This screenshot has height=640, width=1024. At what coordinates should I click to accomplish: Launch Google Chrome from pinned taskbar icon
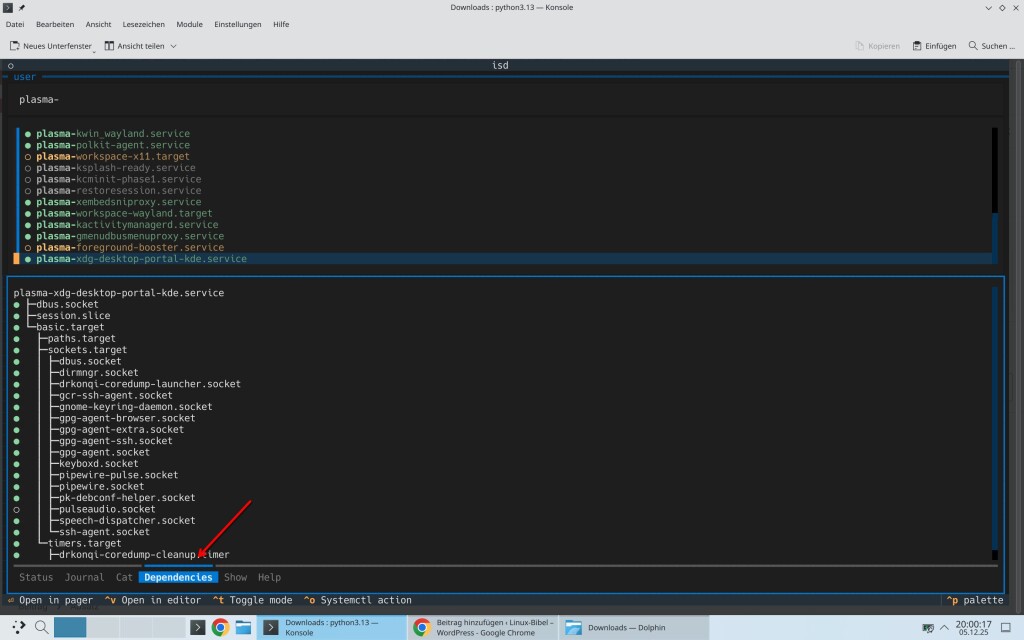(220, 627)
